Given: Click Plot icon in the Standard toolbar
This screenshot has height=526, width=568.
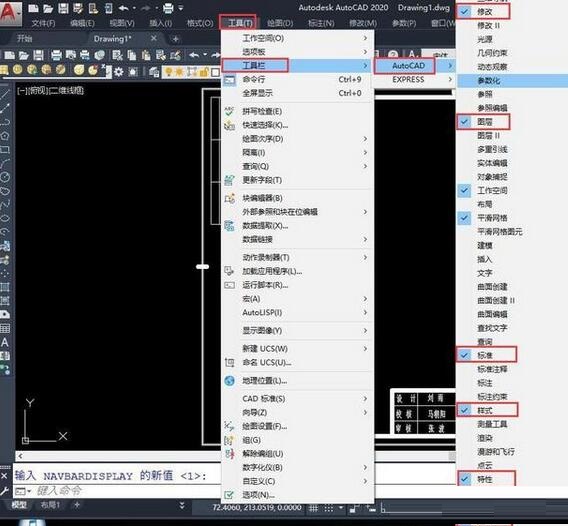Looking at the screenshot, I should click(56, 55).
